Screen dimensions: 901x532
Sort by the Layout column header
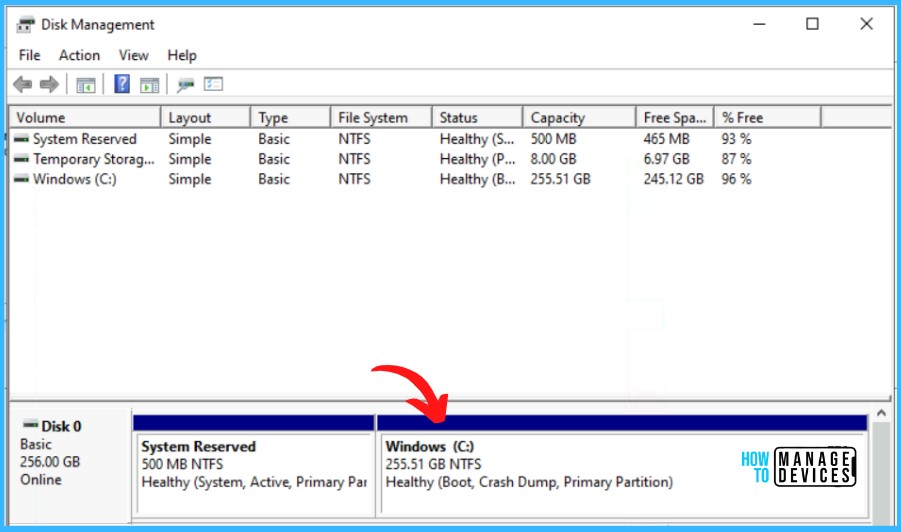[205, 117]
